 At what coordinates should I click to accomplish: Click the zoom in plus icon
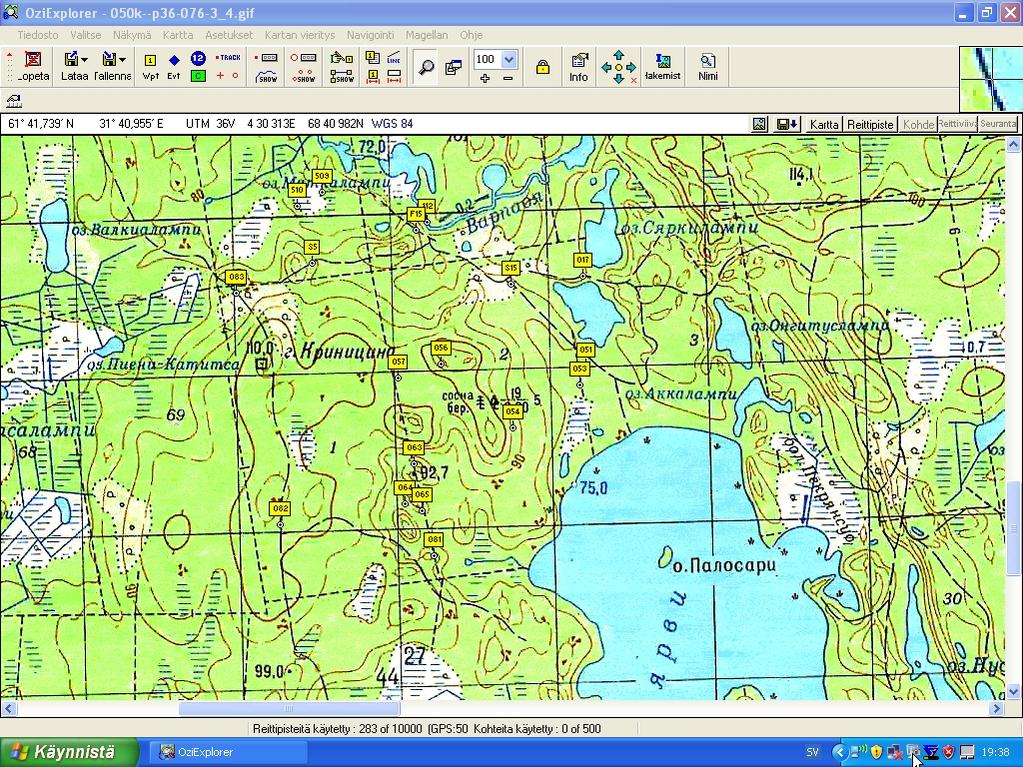coord(485,78)
